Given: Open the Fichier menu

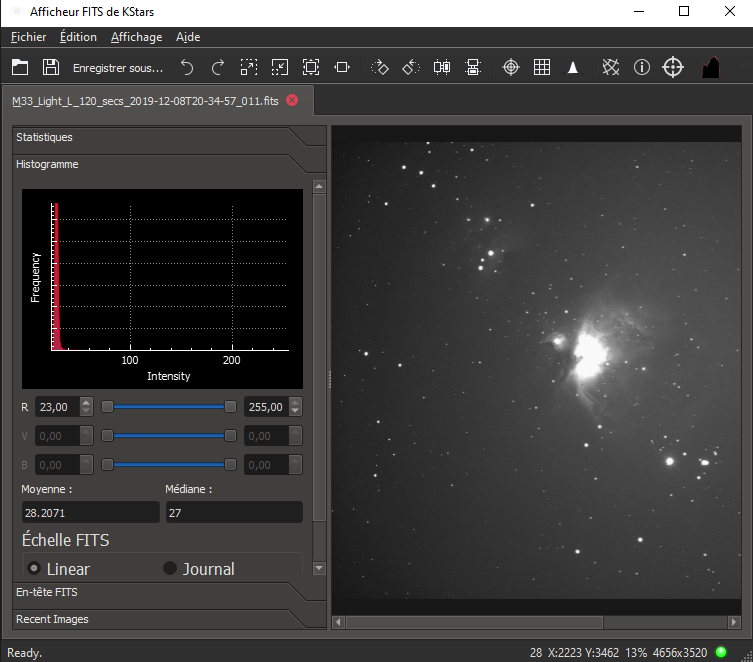Looking at the screenshot, I should (29, 37).
